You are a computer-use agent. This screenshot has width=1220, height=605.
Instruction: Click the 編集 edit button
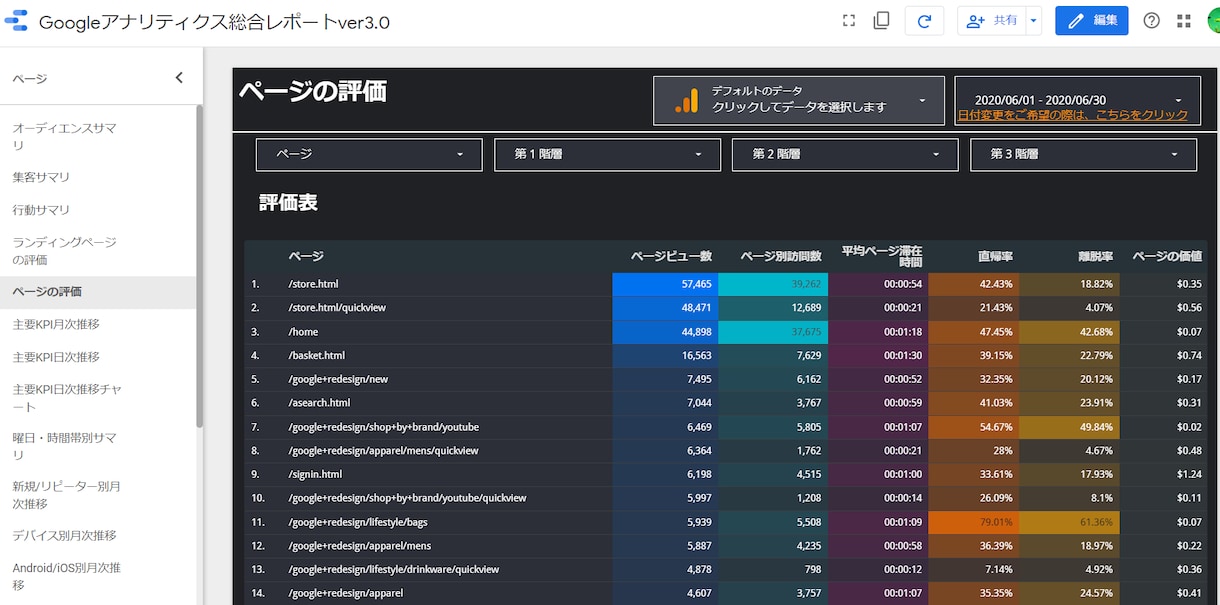point(1092,20)
